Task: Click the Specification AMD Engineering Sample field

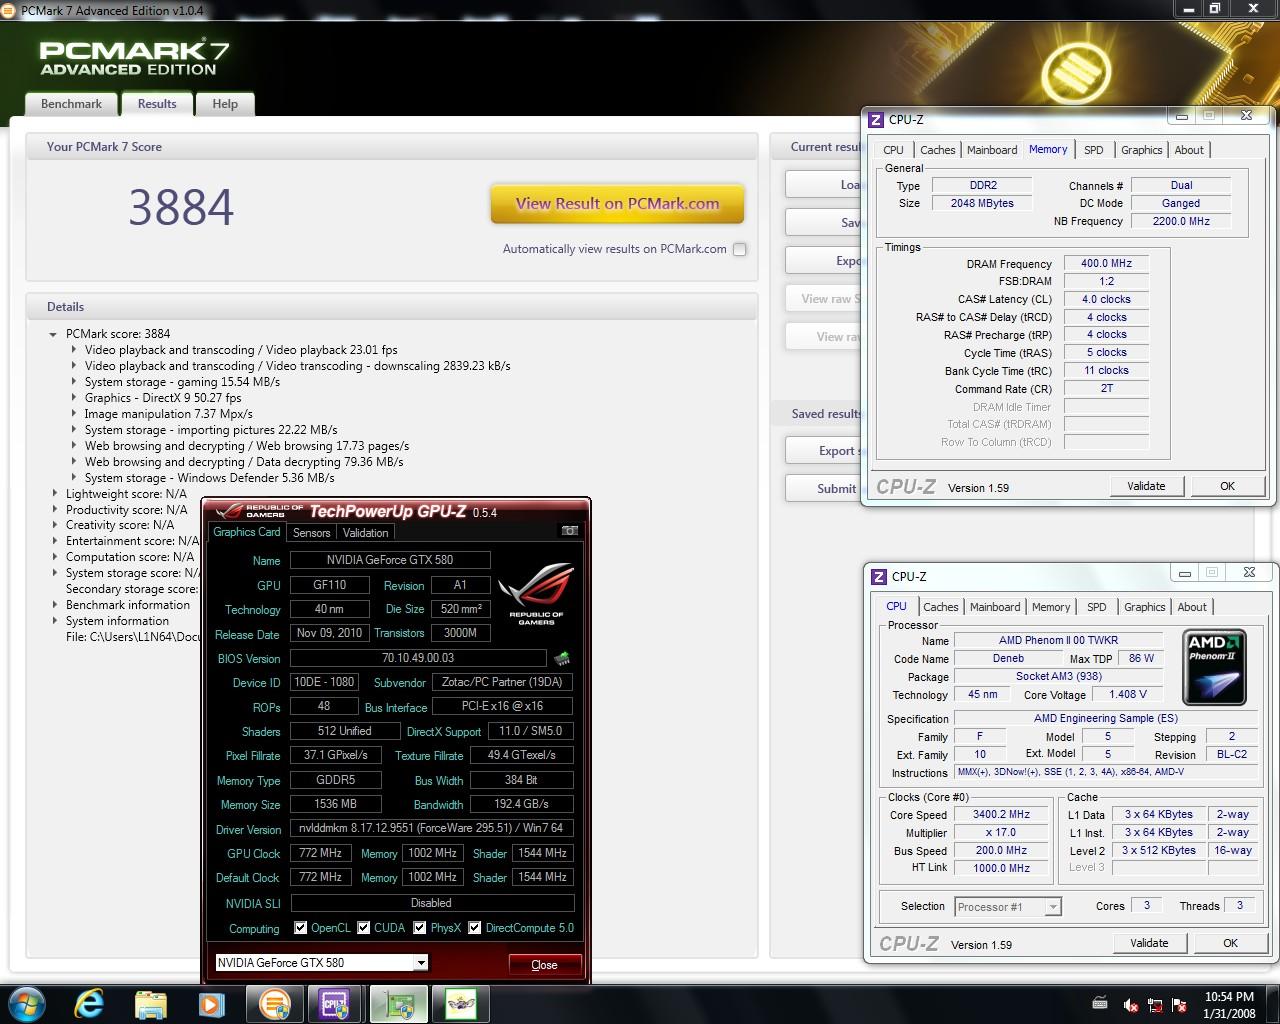Action: click(1105, 718)
